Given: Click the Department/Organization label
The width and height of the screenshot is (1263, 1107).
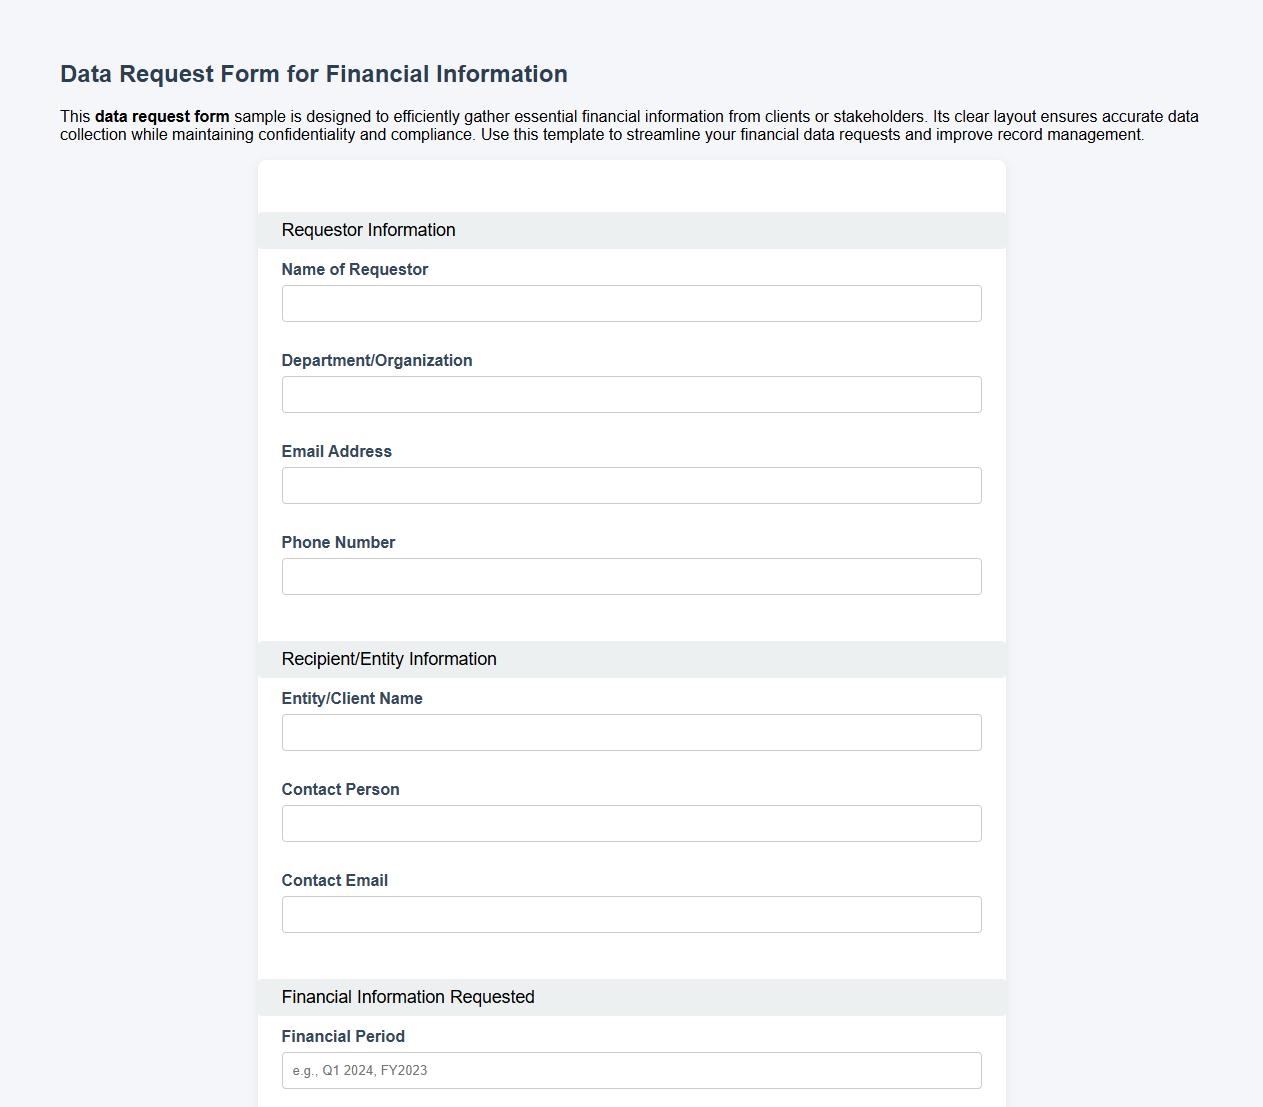Looking at the screenshot, I should pos(377,360).
